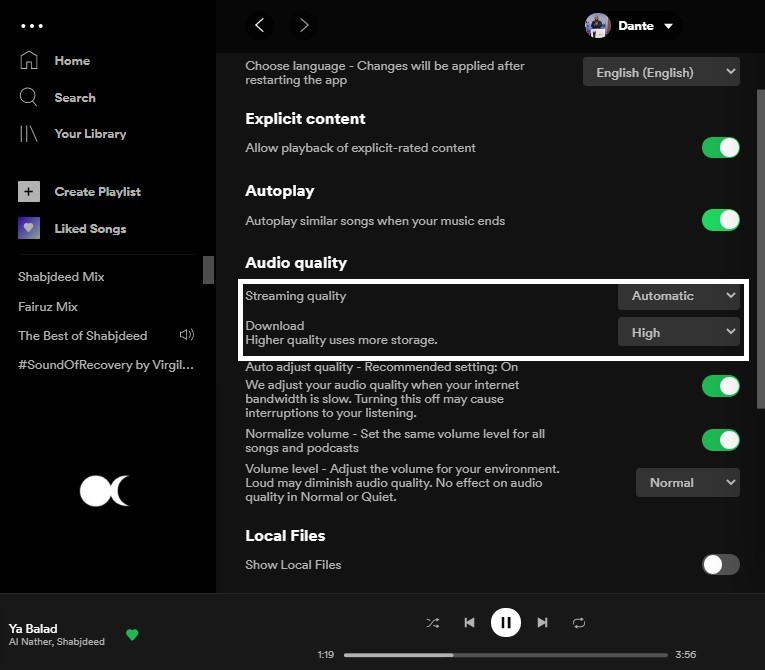Open the Streaming quality dropdown
This screenshot has width=765, height=670.
679,296
